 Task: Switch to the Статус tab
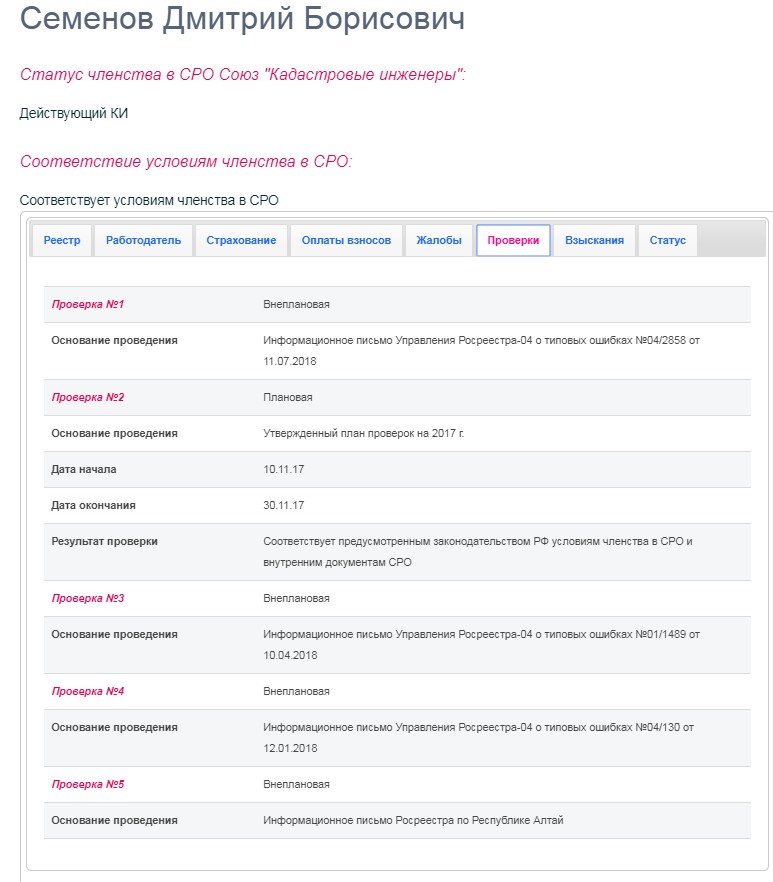pos(668,240)
